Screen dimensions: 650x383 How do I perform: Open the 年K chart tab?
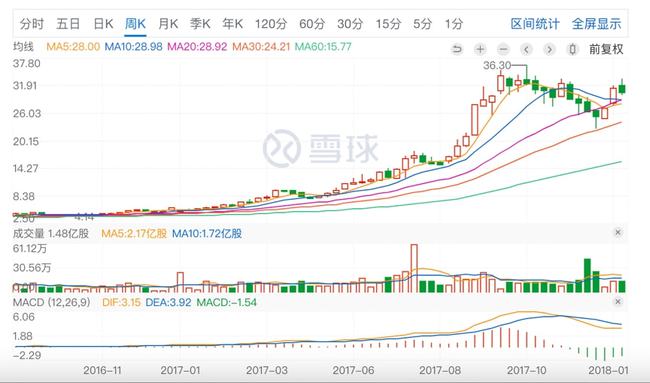[233, 24]
